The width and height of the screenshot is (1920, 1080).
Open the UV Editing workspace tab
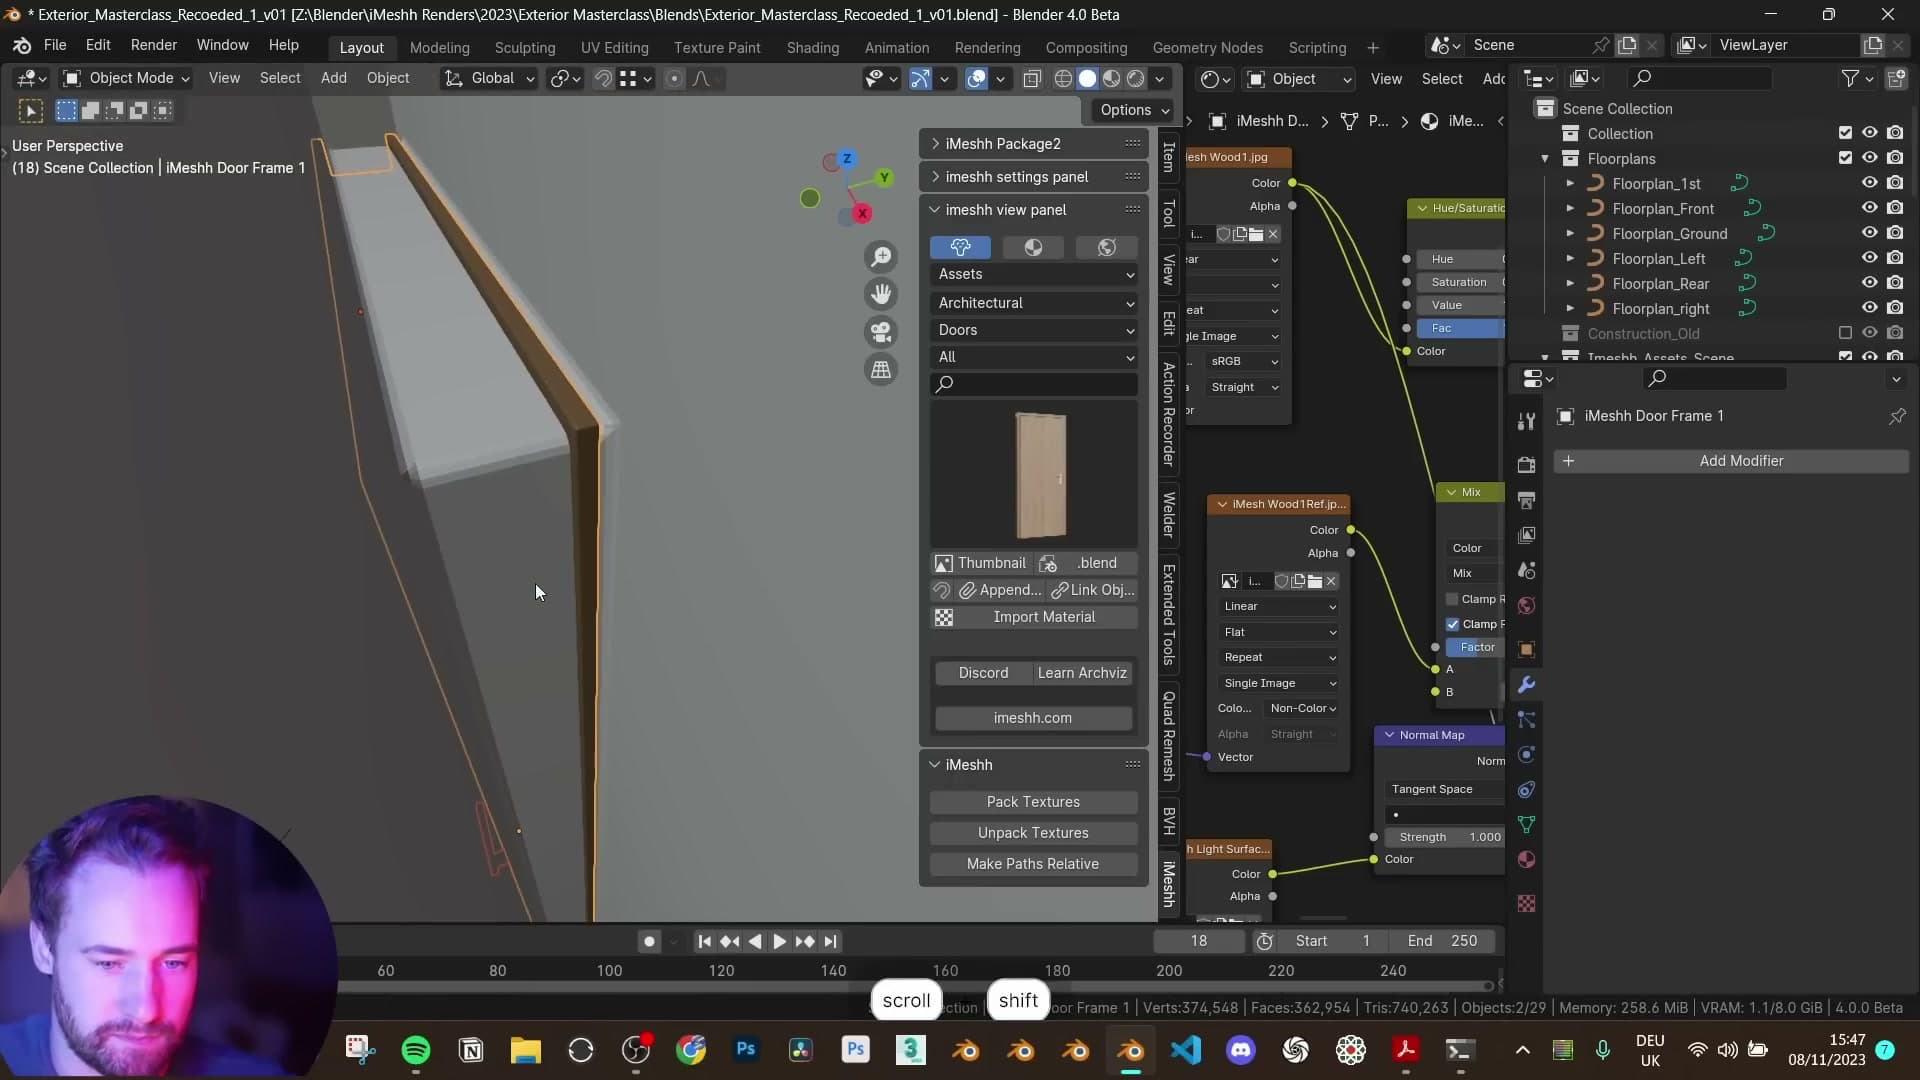click(614, 47)
